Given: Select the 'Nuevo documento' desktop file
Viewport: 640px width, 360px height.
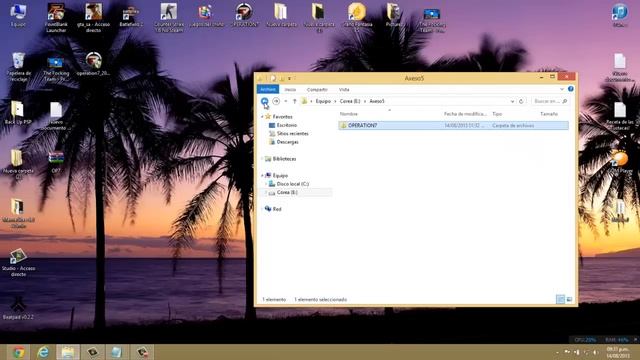Looking at the screenshot, I should point(56,116).
